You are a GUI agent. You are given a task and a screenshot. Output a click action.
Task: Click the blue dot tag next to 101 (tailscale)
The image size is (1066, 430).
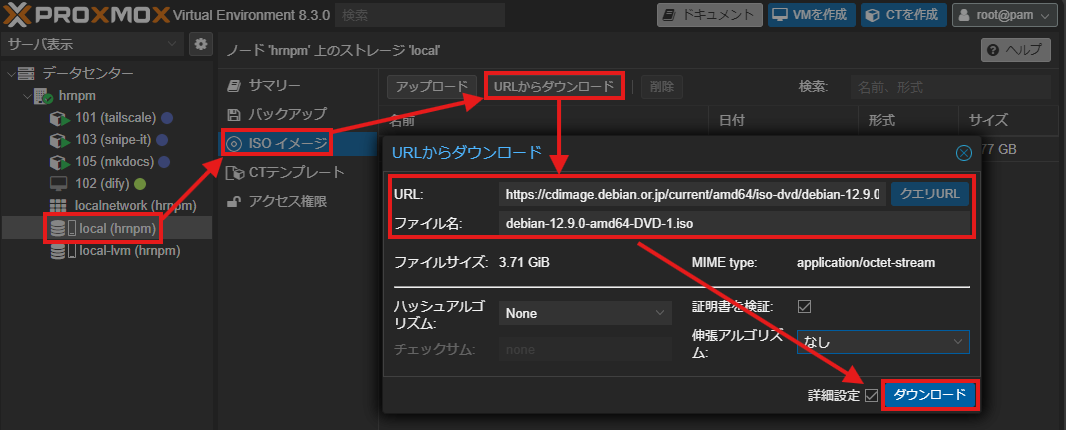tap(167, 118)
